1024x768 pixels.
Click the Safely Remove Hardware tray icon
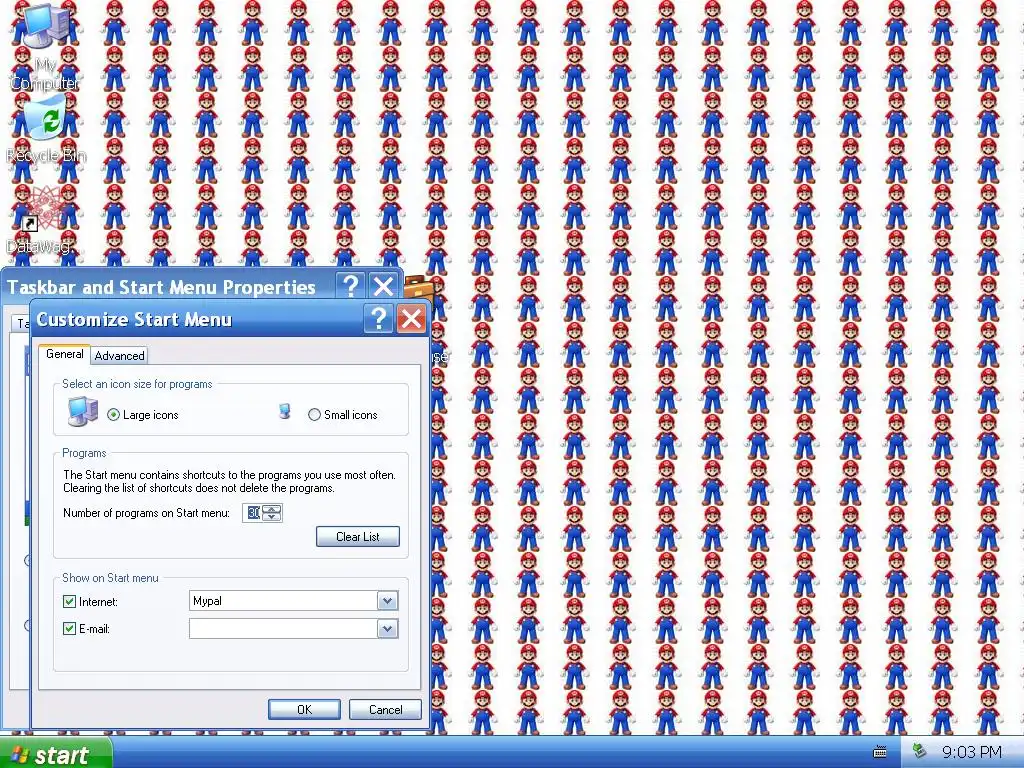point(920,751)
